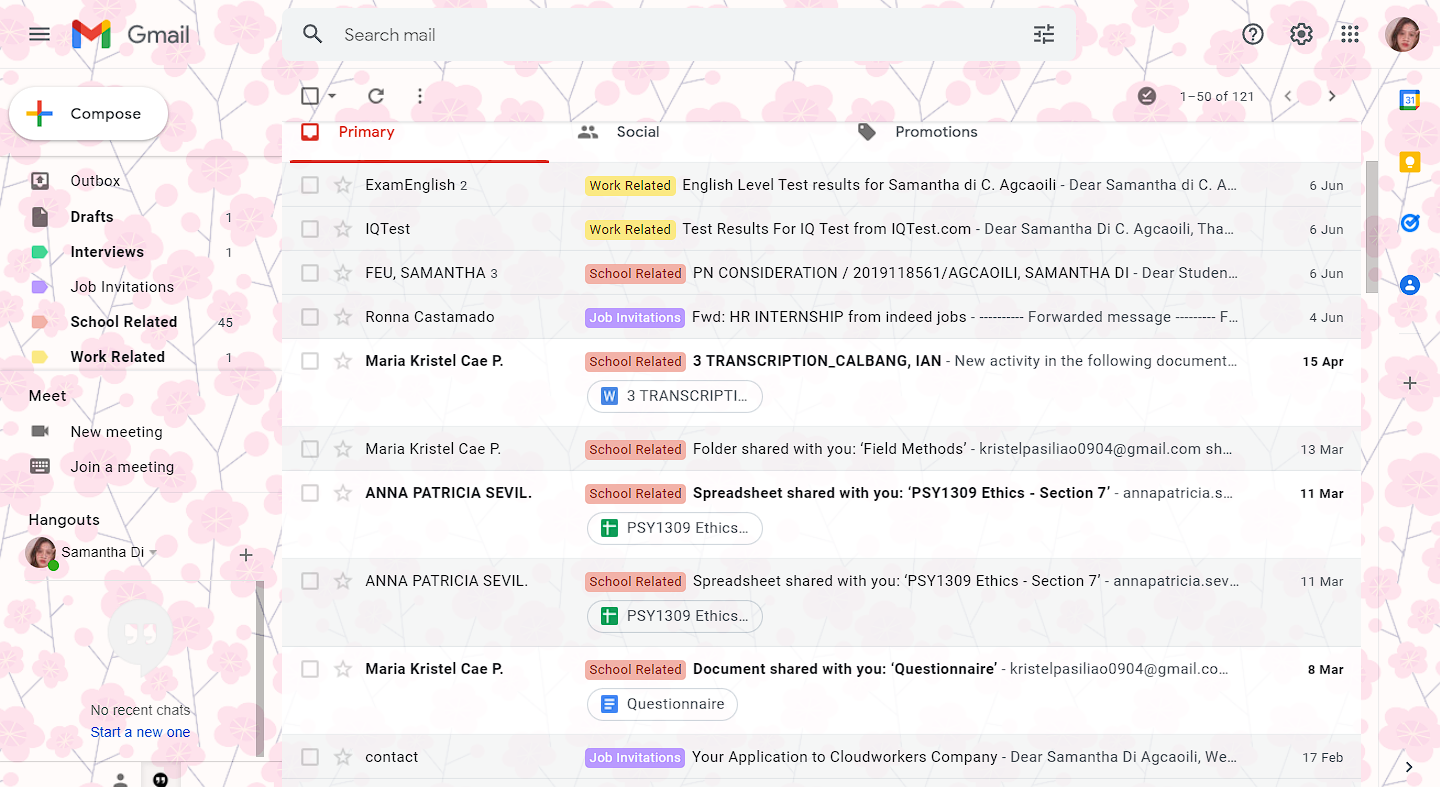Viewport: 1440px width, 787px height.
Task: Check the Cloudworkers application email
Action: (x=310, y=757)
